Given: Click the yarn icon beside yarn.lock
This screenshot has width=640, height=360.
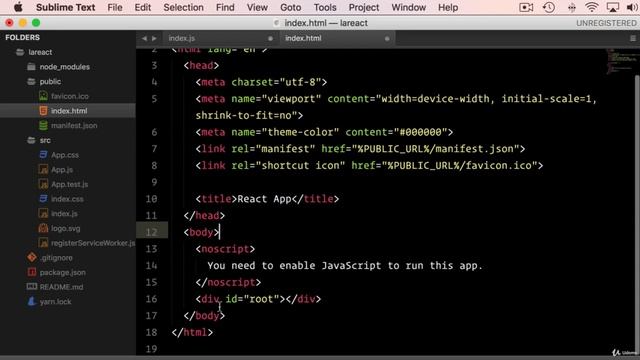Looking at the screenshot, I should pos(32,302).
